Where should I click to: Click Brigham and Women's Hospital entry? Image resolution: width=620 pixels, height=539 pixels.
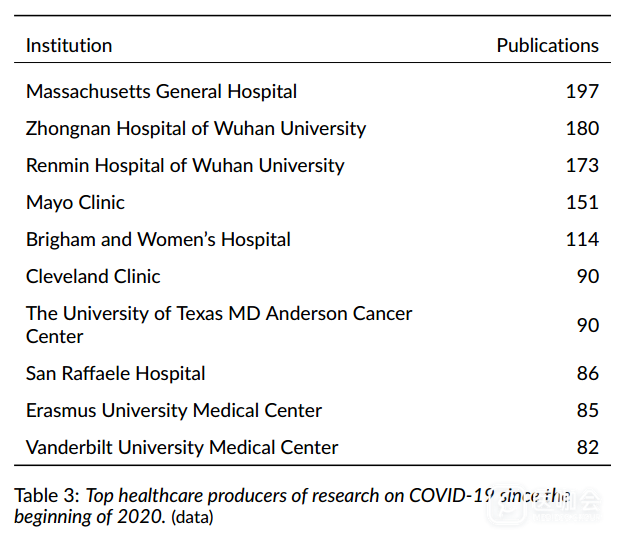[158, 239]
